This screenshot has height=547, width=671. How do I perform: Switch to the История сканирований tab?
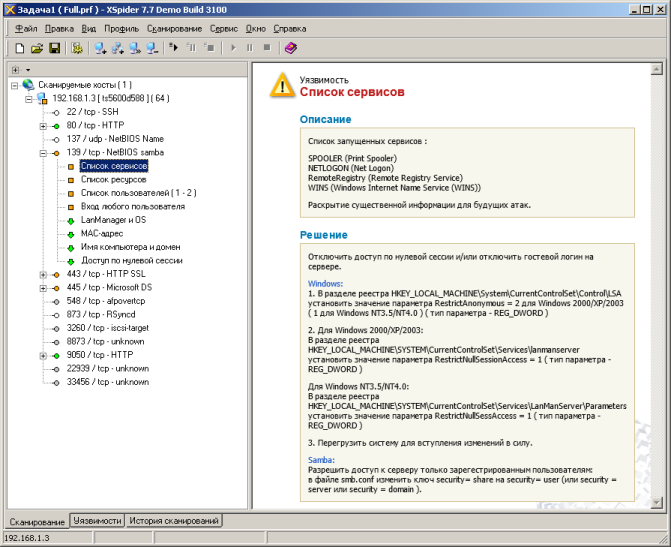(x=174, y=520)
